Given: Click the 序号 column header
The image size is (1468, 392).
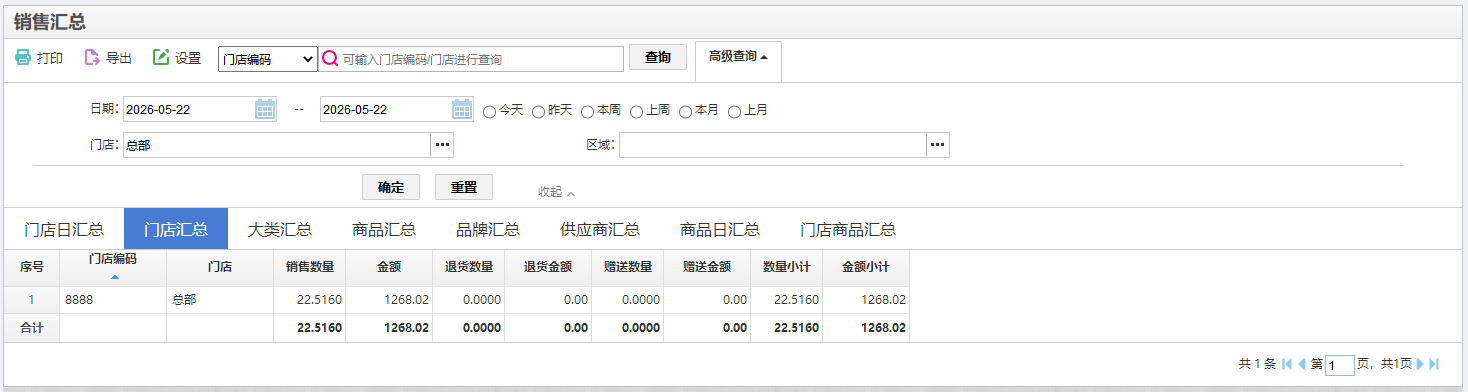Looking at the screenshot, I should tap(32, 267).
